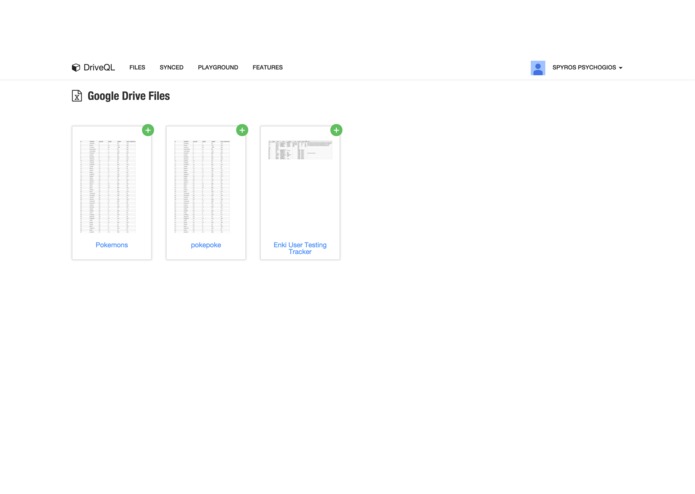Go to the SYNCED page
Screen dimensions: 695x494
tap(172, 67)
